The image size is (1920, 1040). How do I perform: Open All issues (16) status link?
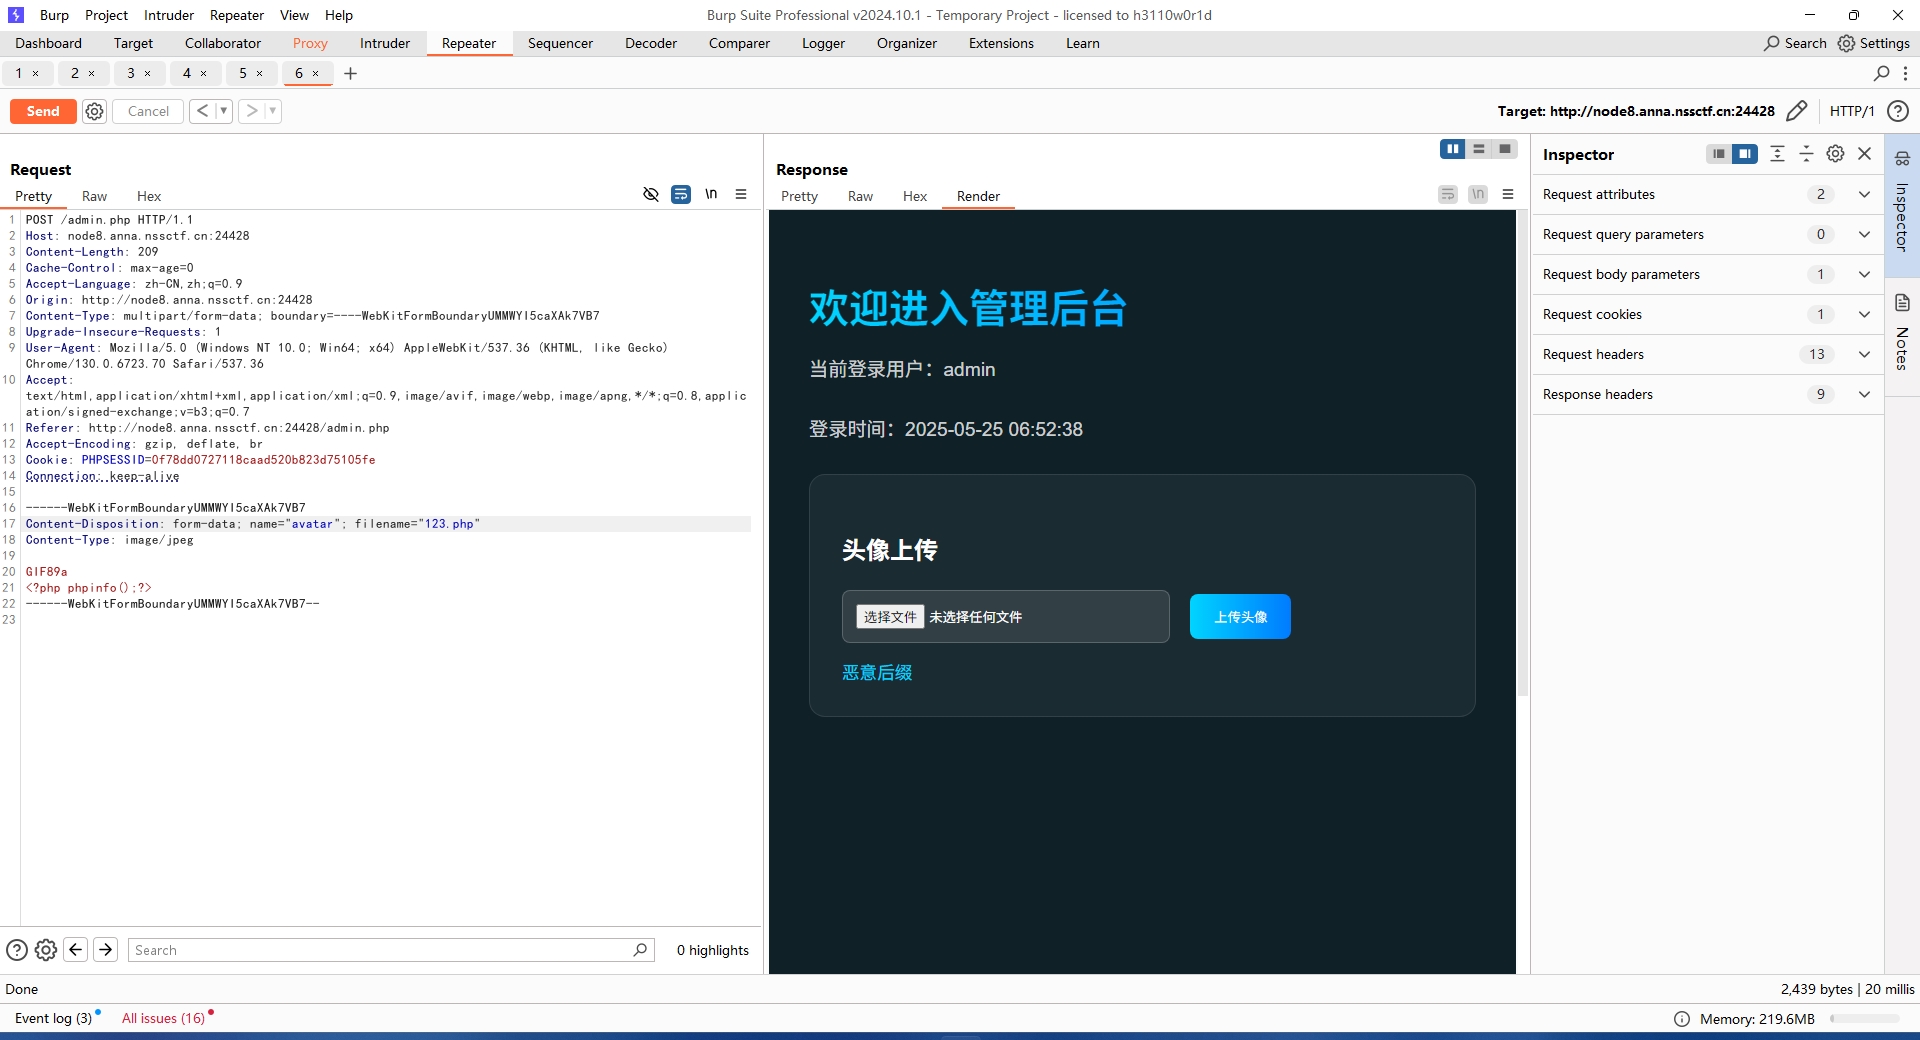coord(163,1018)
